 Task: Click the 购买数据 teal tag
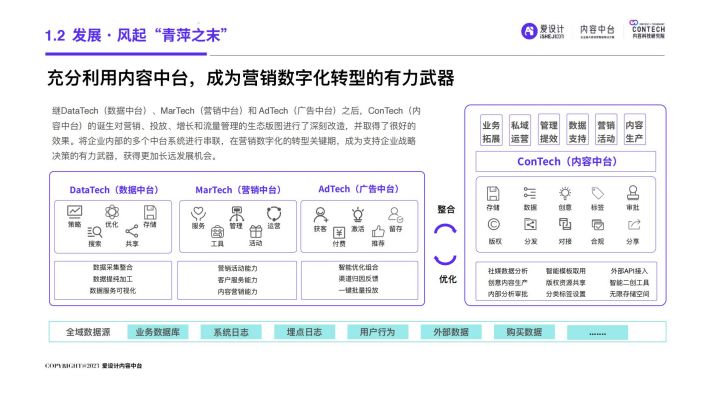click(524, 332)
